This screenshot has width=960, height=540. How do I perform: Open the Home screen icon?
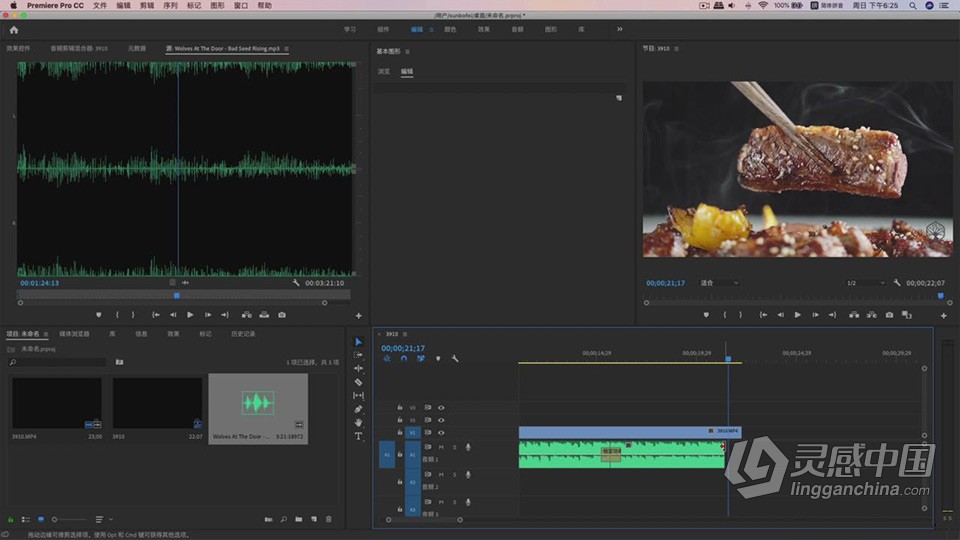pos(13,29)
